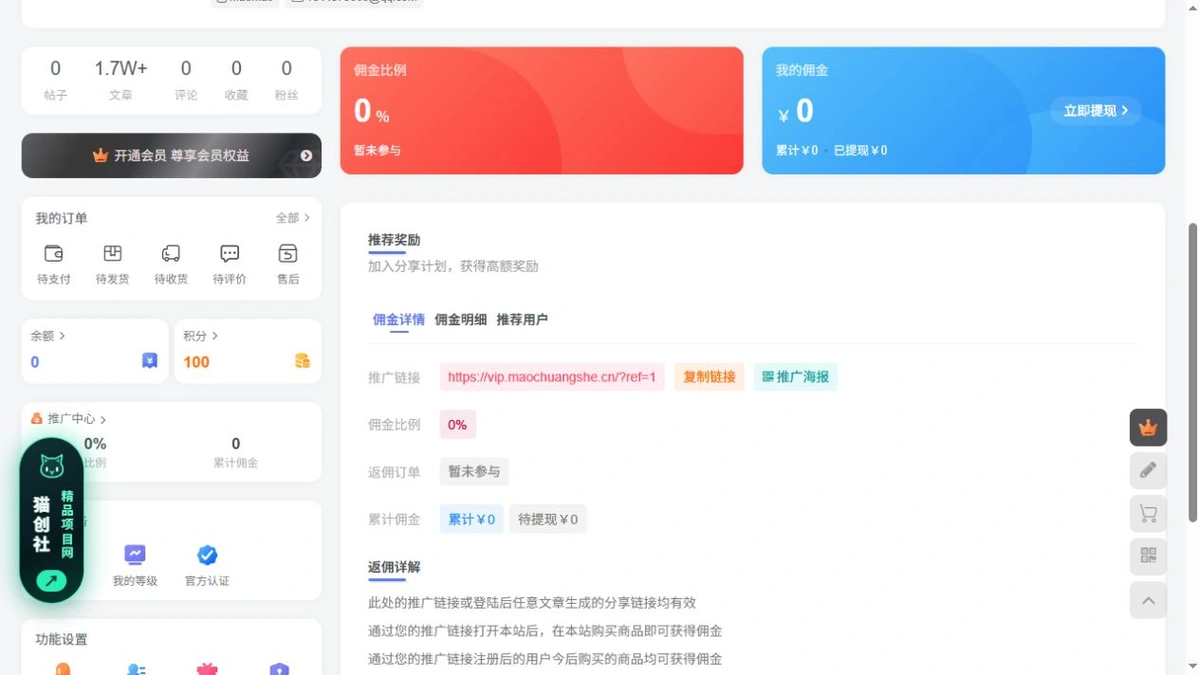Viewport: 1200px width, 675px height.
Task: Switch to 佣金详情 tab
Action: coord(398,320)
